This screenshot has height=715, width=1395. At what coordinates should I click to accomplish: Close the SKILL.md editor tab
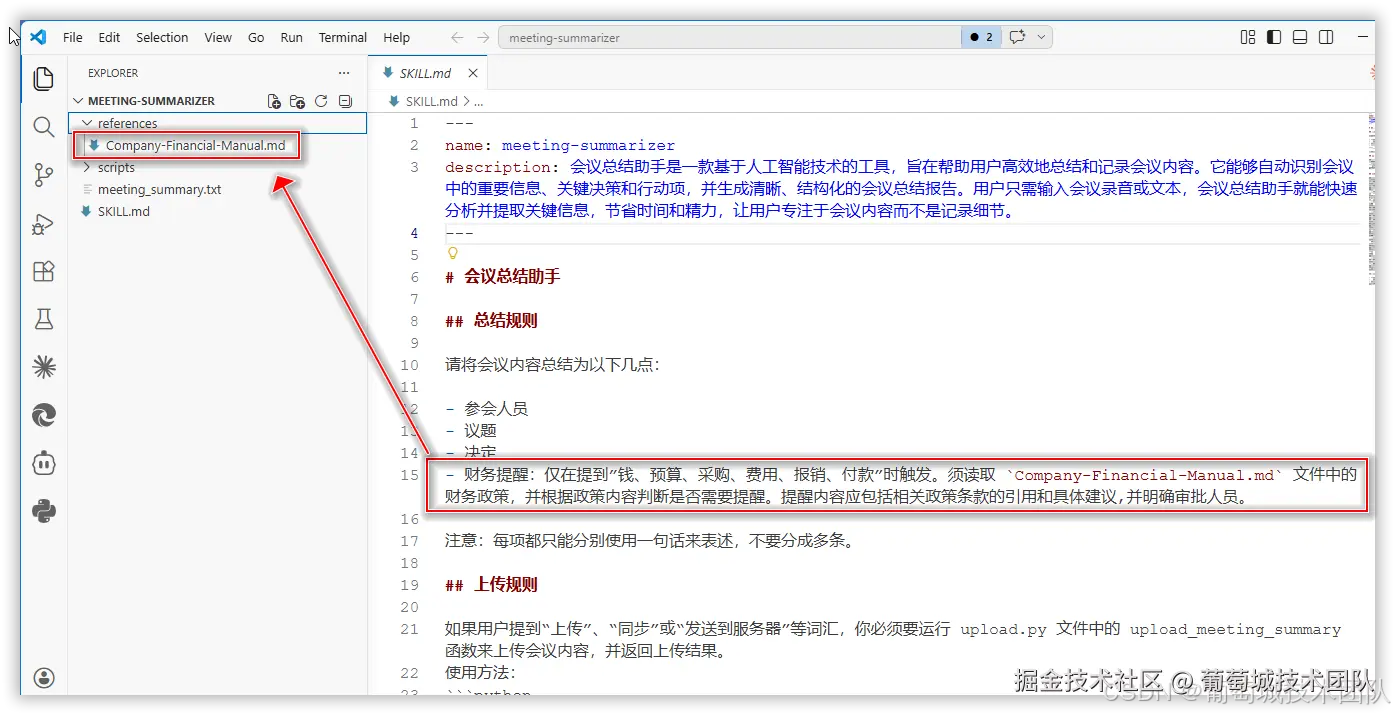click(x=473, y=73)
